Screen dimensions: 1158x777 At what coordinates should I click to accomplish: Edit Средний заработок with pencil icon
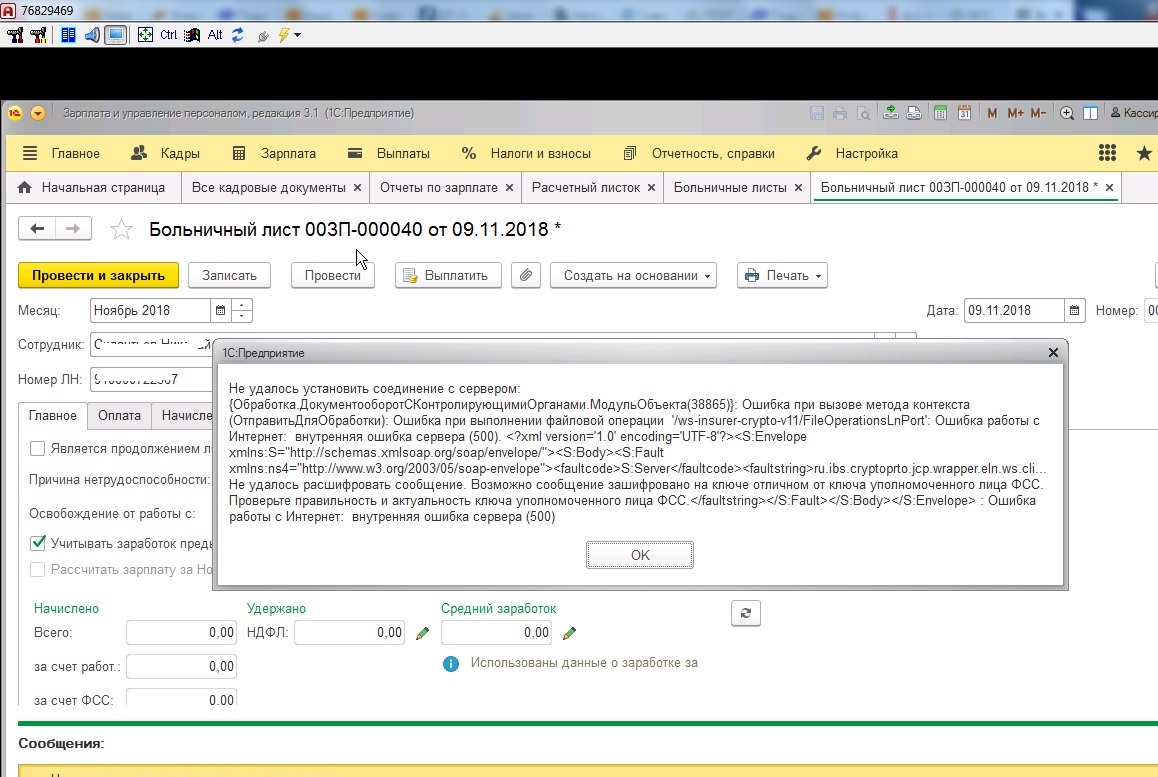coord(569,633)
